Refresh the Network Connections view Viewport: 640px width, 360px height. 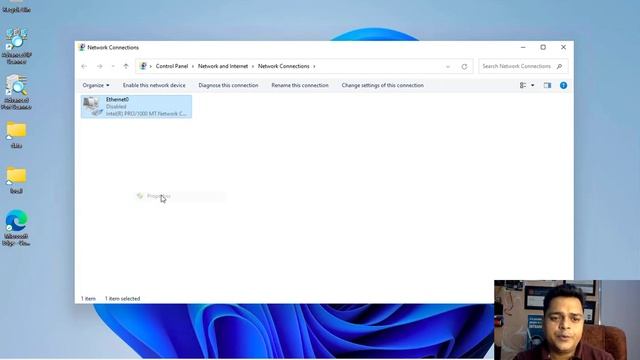464,67
